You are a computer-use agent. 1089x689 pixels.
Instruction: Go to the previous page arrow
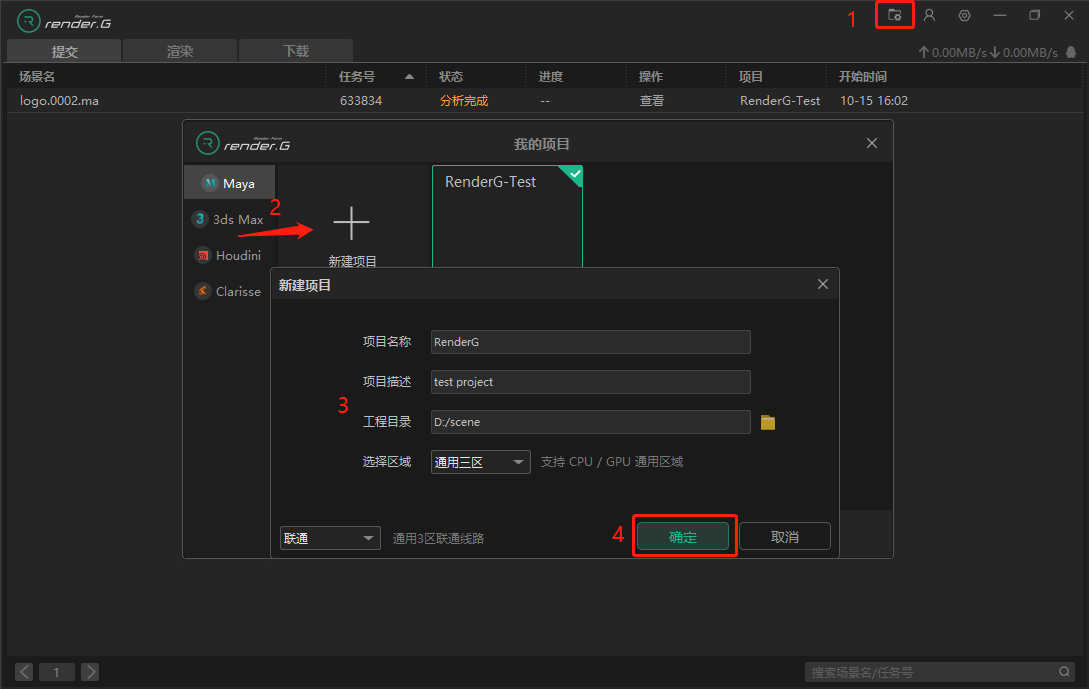click(24, 672)
